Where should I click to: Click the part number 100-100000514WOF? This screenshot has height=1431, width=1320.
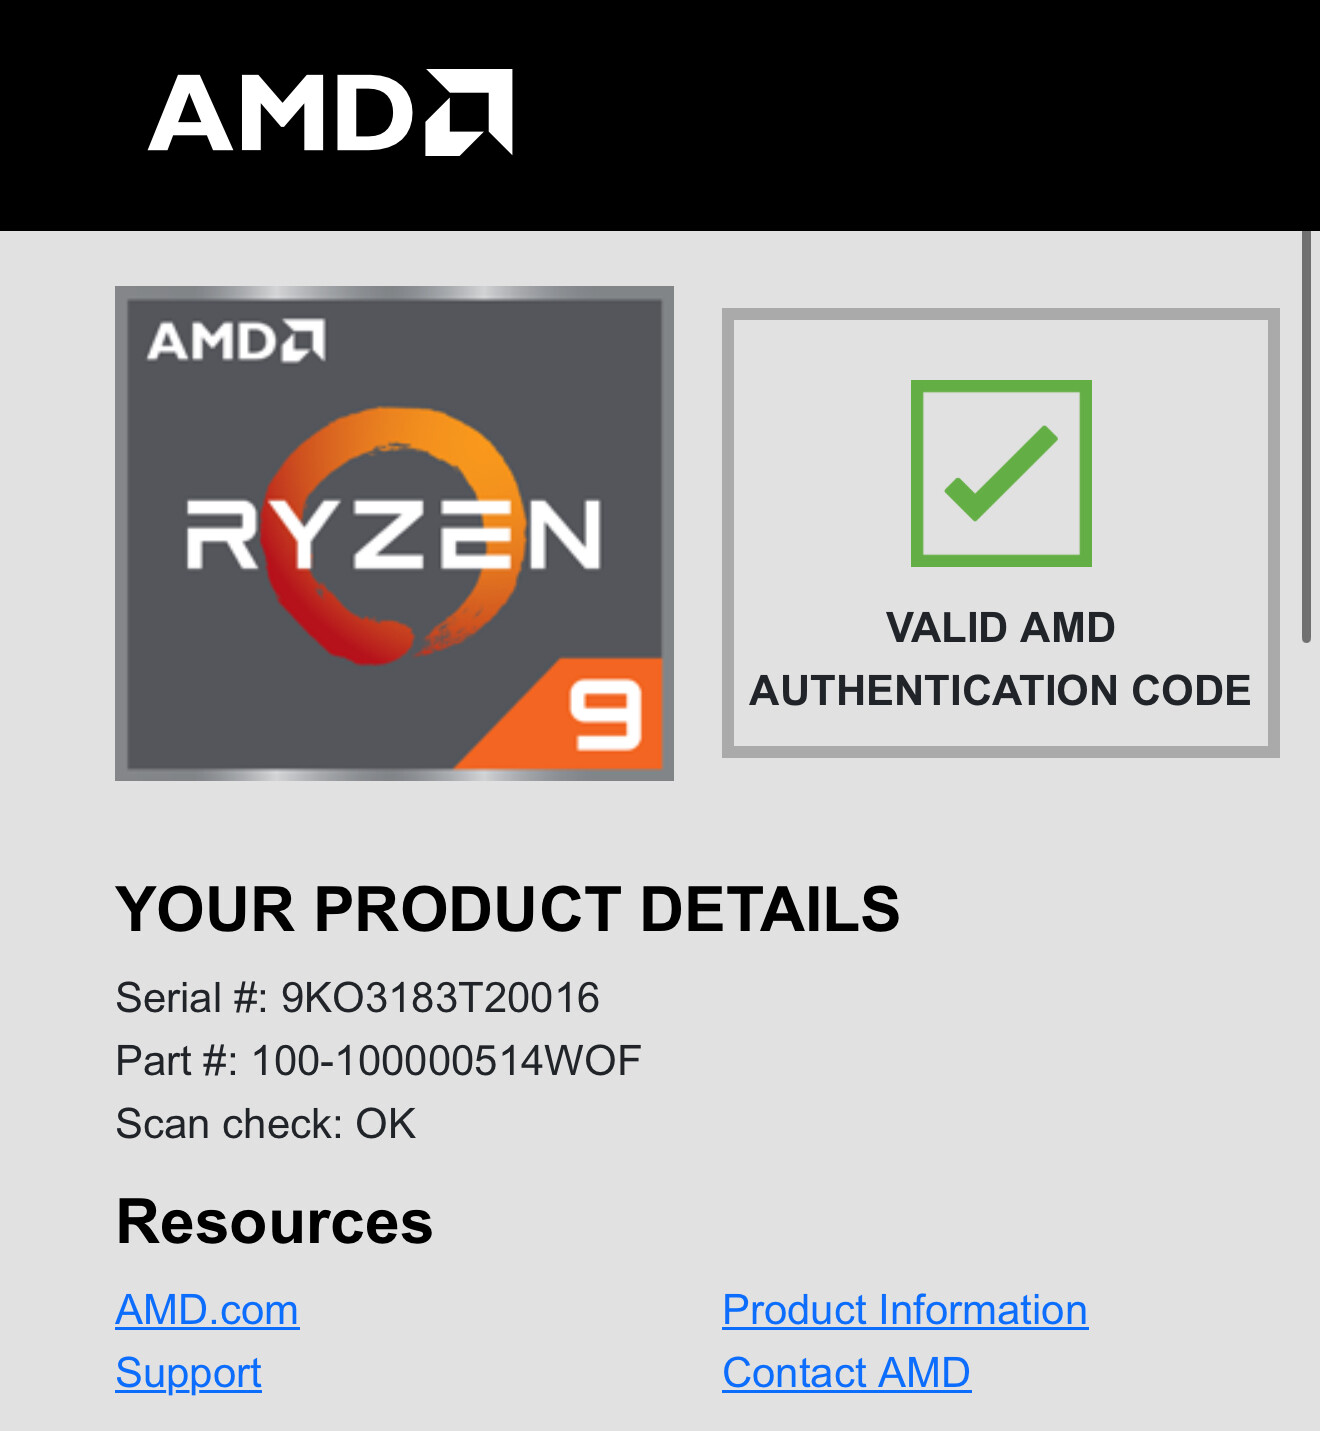coord(446,1061)
